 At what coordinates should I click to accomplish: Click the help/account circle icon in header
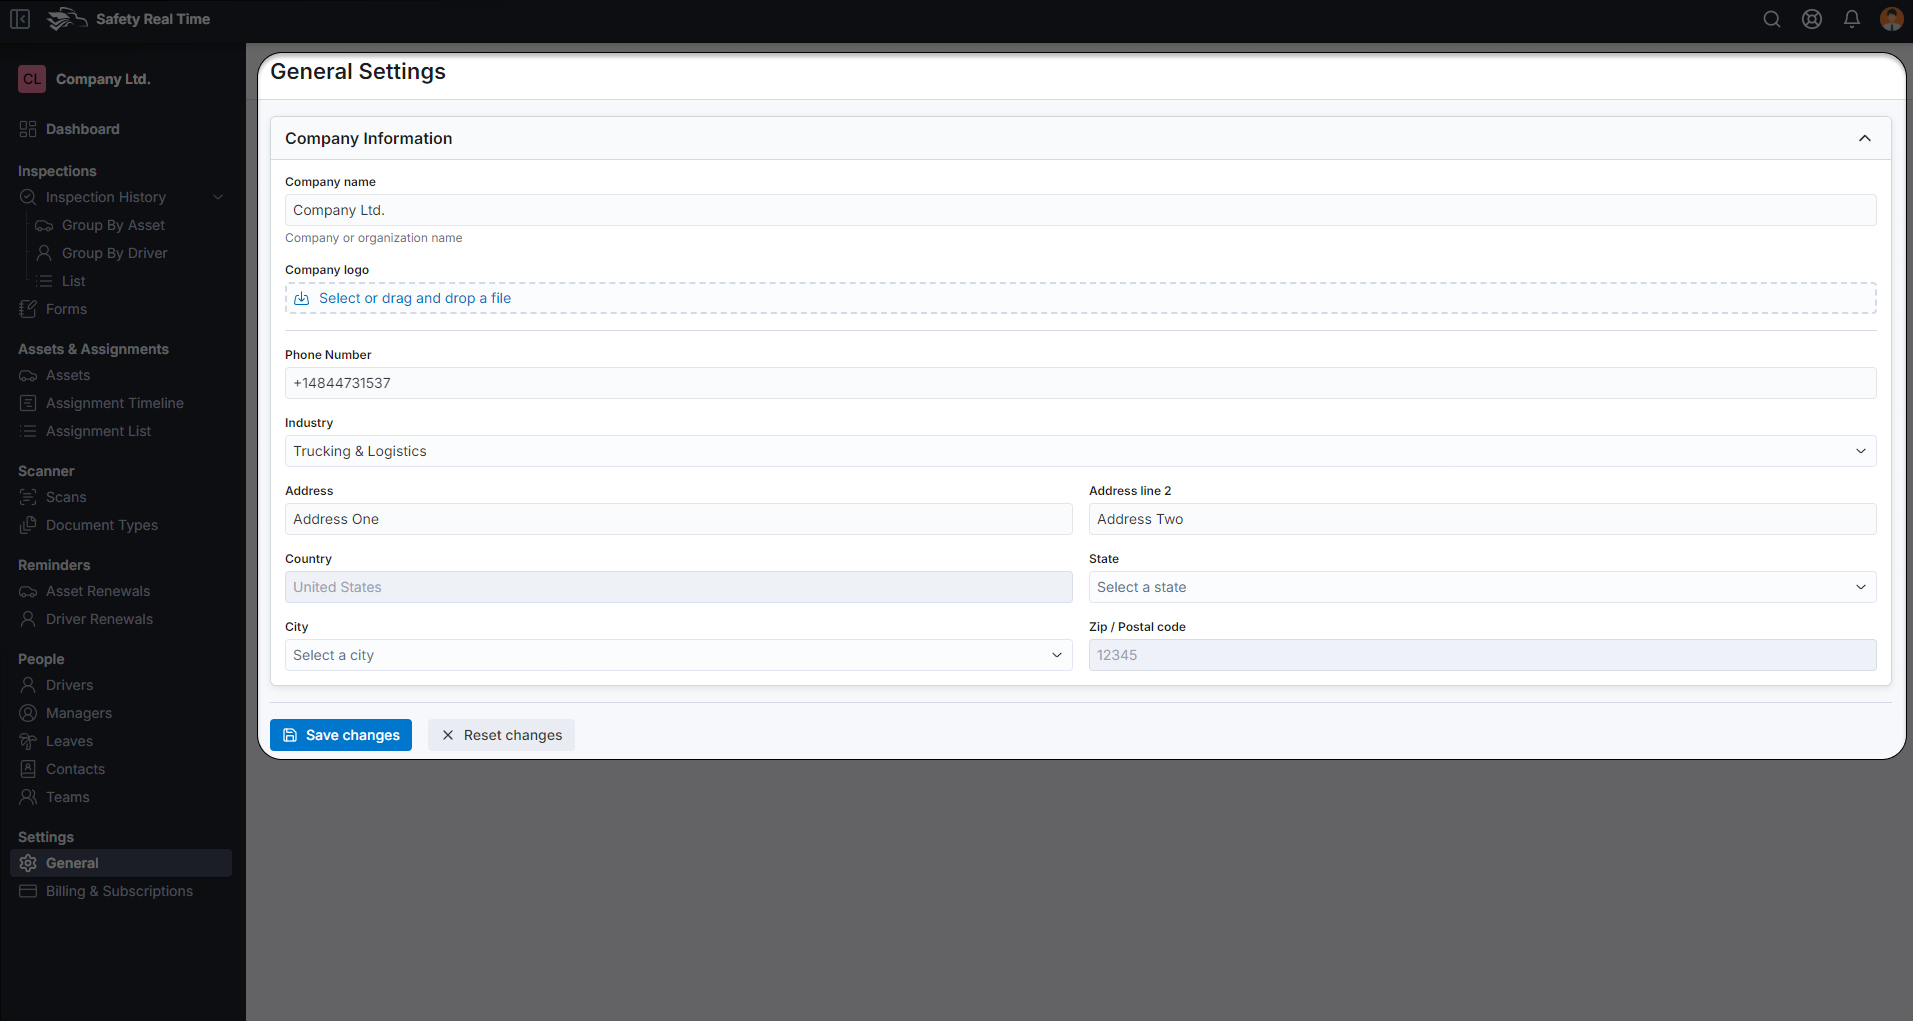1811,18
